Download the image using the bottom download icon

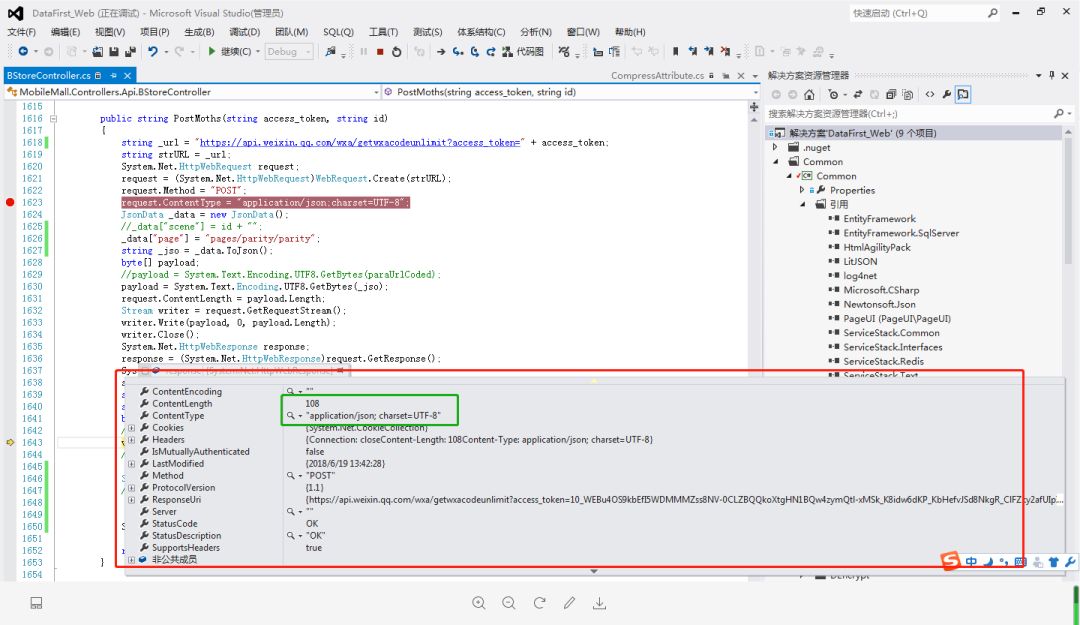tap(599, 603)
